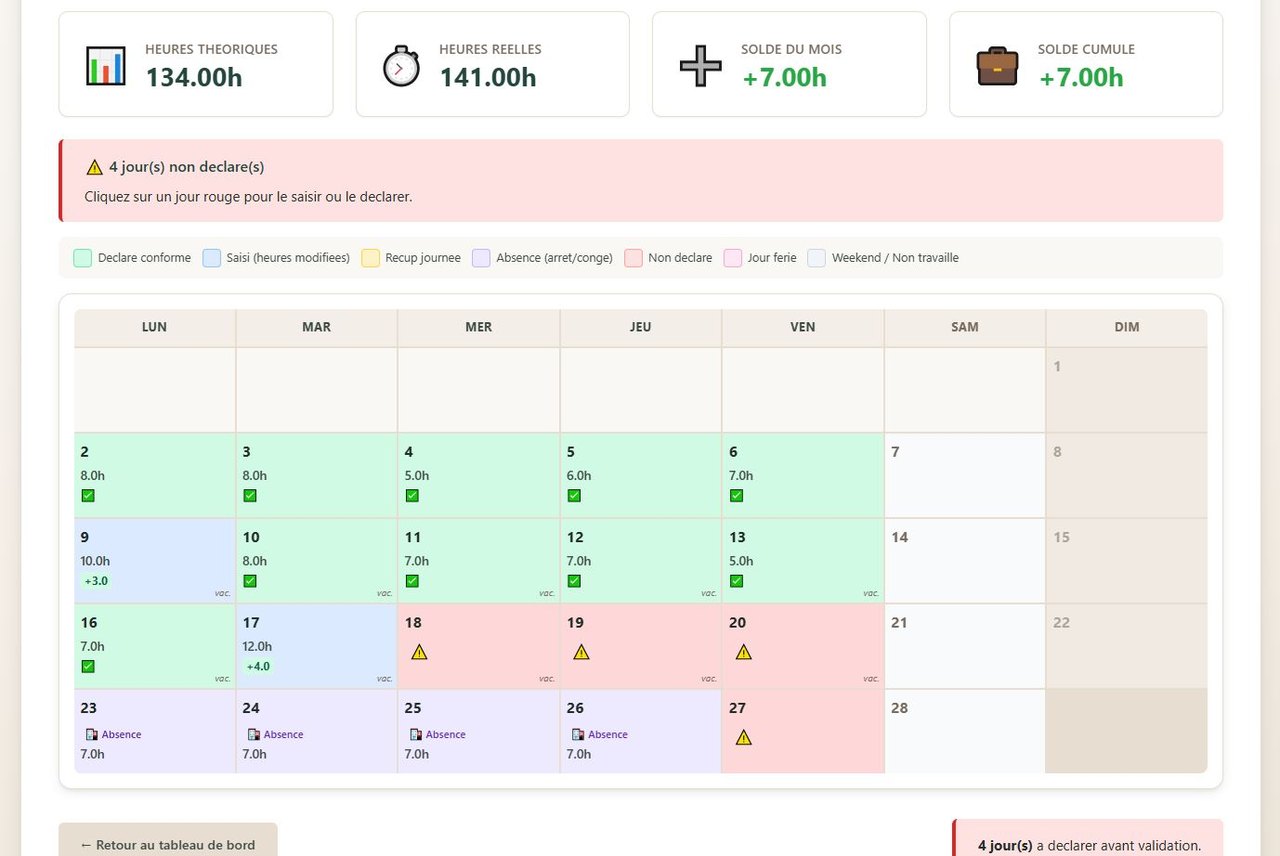Screen dimensions: 1280x856
Task: Click the warning icon in the non-declared alert
Action: [x=95, y=167]
